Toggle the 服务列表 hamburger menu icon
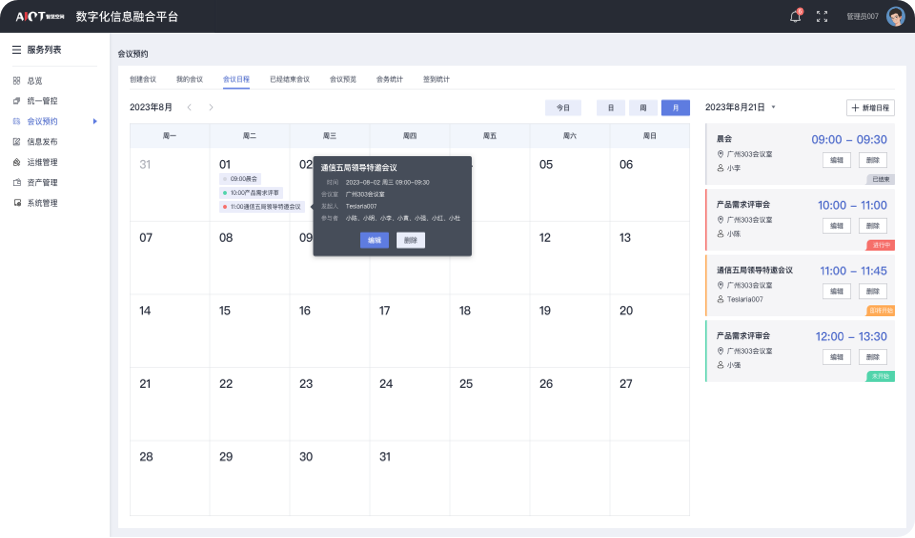Image resolution: width=915 pixels, height=538 pixels. (x=16, y=50)
